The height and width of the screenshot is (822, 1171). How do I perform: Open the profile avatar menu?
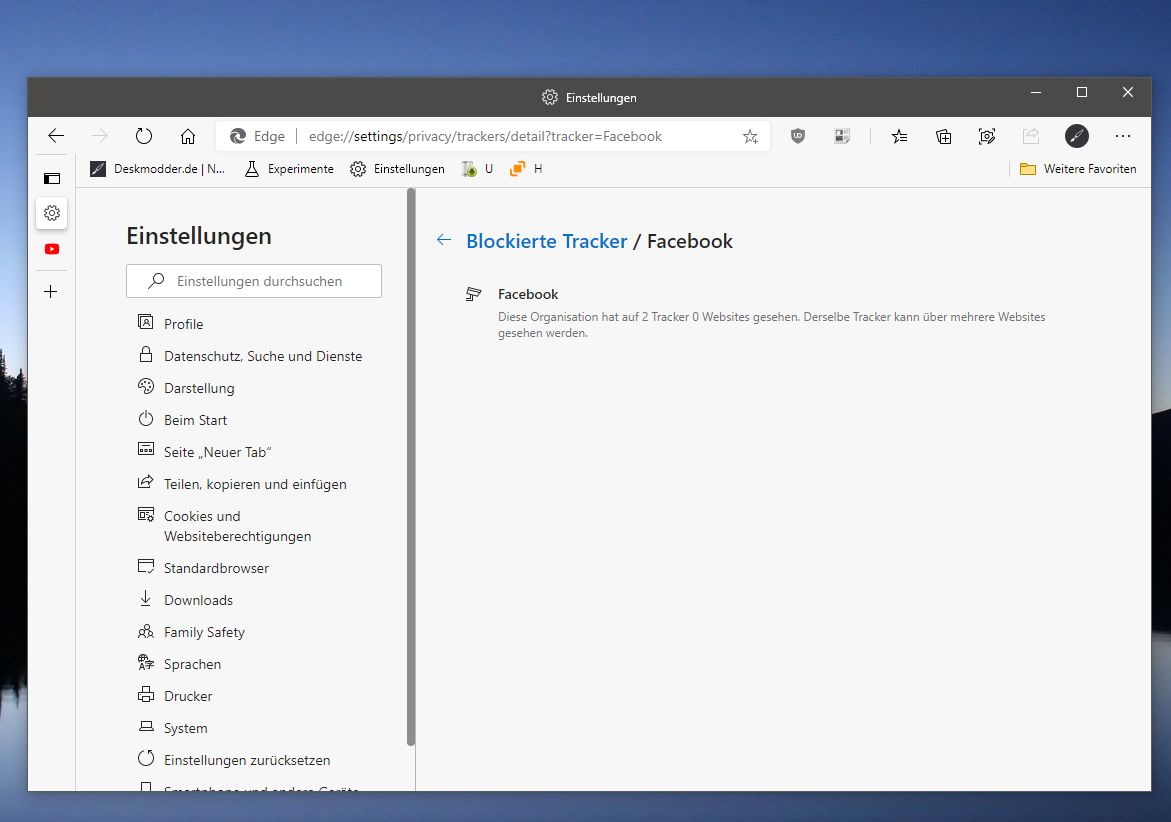tap(1076, 136)
